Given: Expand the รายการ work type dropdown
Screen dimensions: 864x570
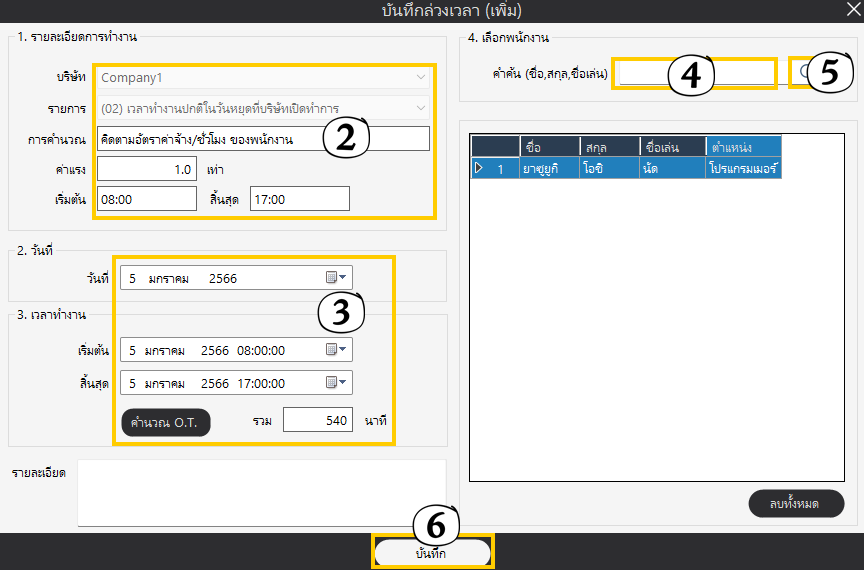Looking at the screenshot, I should [x=421, y=107].
